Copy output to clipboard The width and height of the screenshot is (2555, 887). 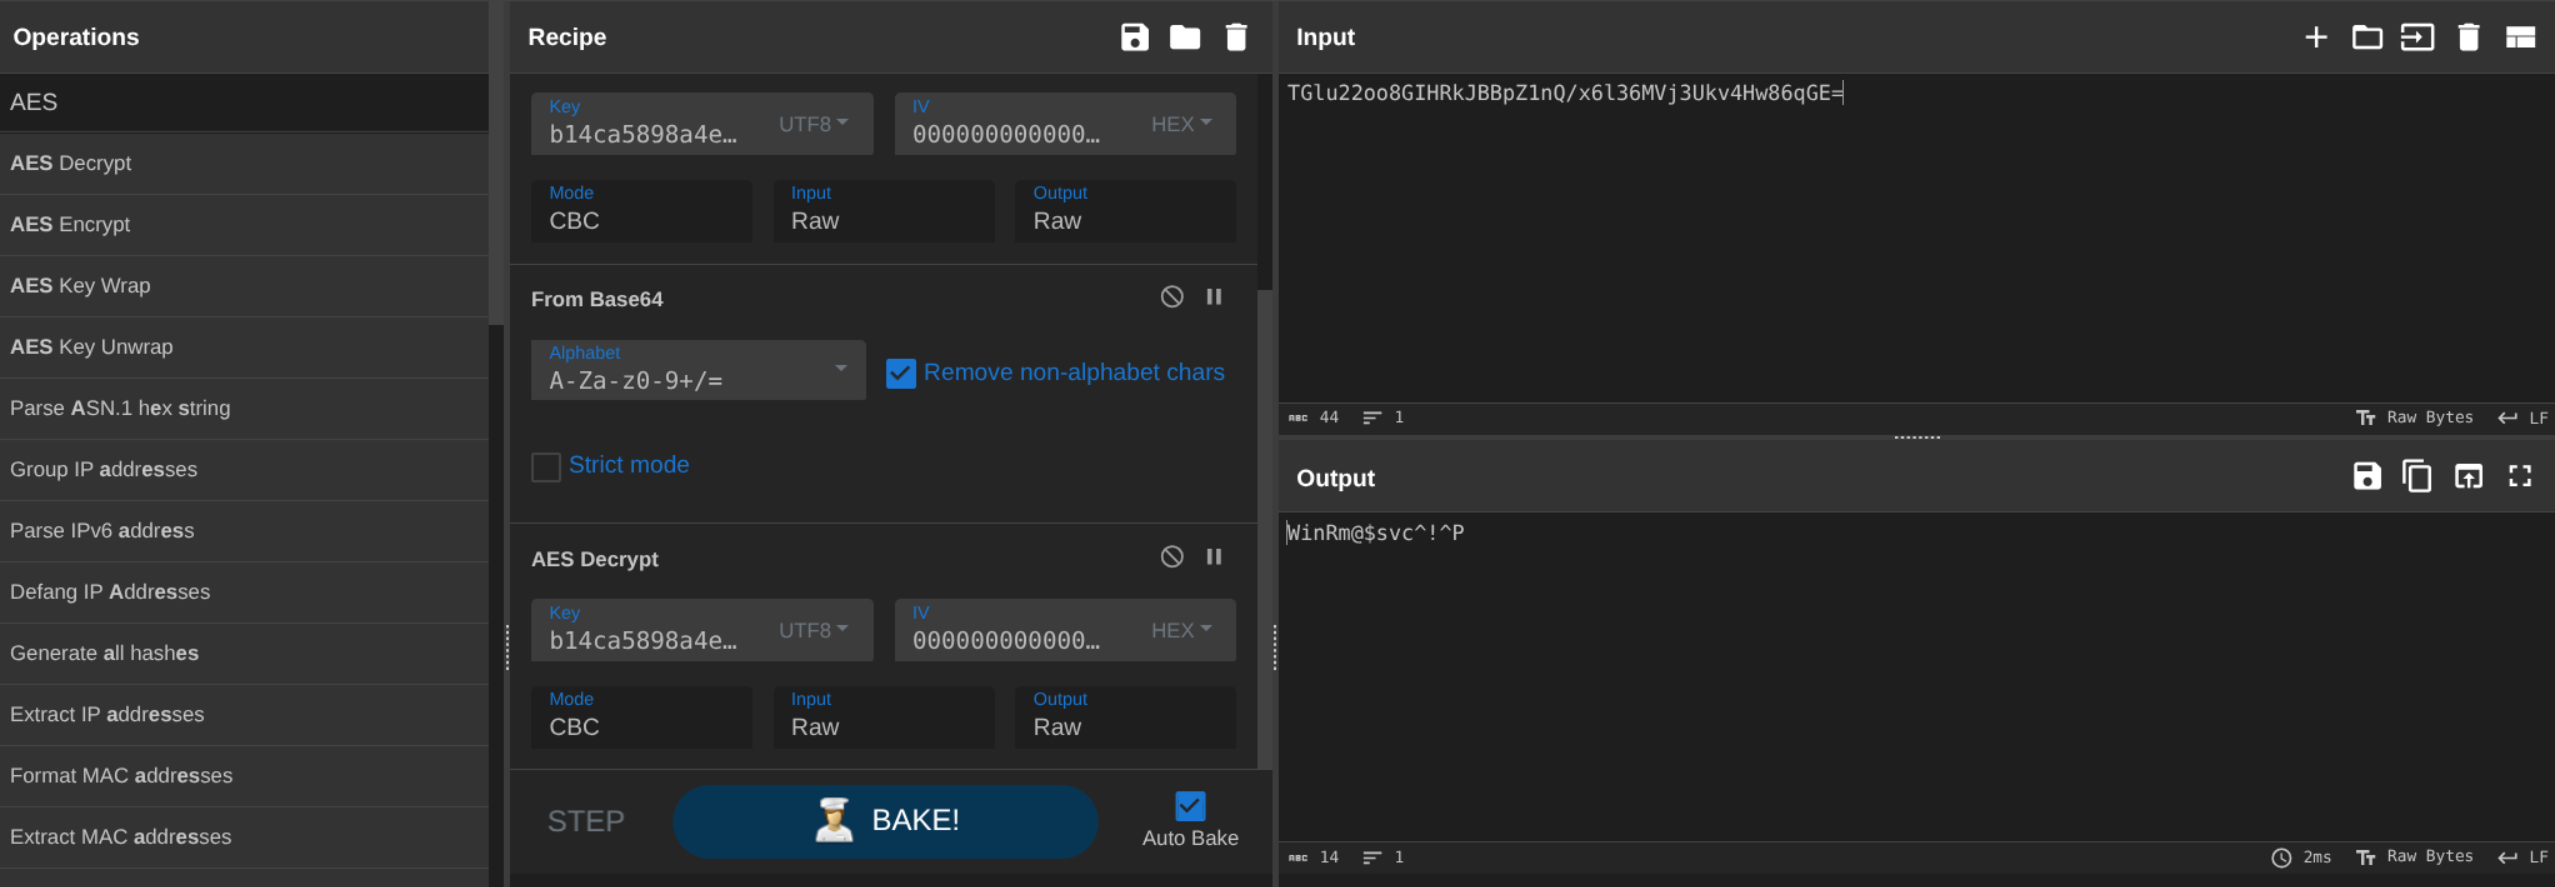pos(2417,477)
